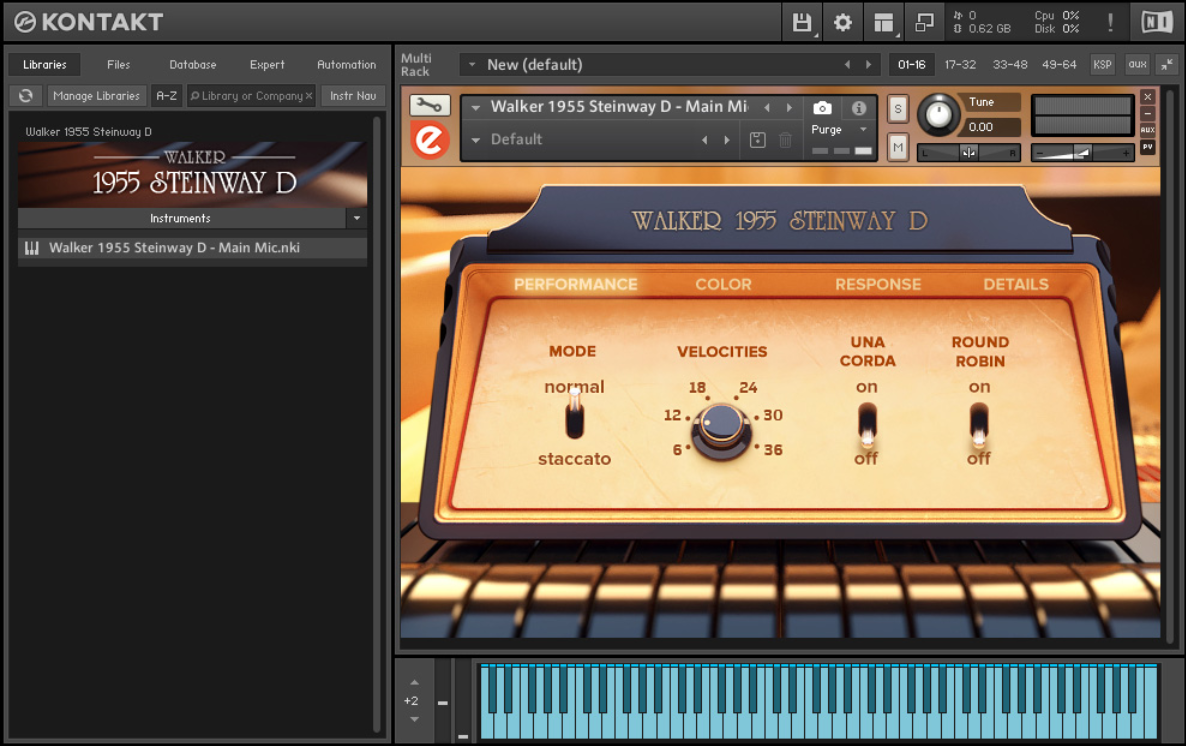Select the PERFORMANCE page
Image resolution: width=1186 pixels, height=746 pixels.
click(x=576, y=284)
